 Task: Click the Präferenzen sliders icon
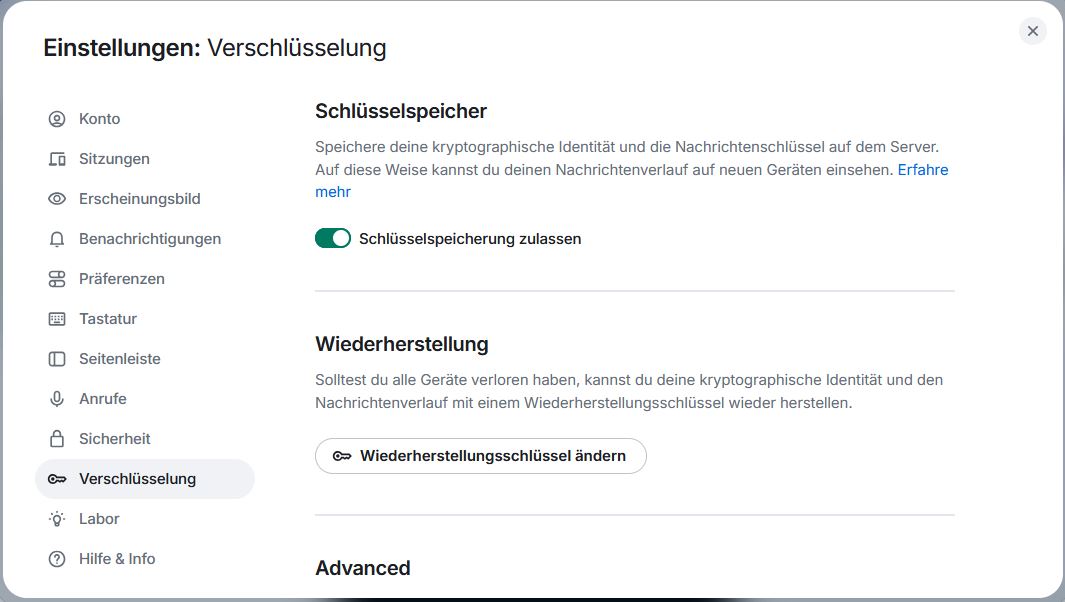(57, 279)
